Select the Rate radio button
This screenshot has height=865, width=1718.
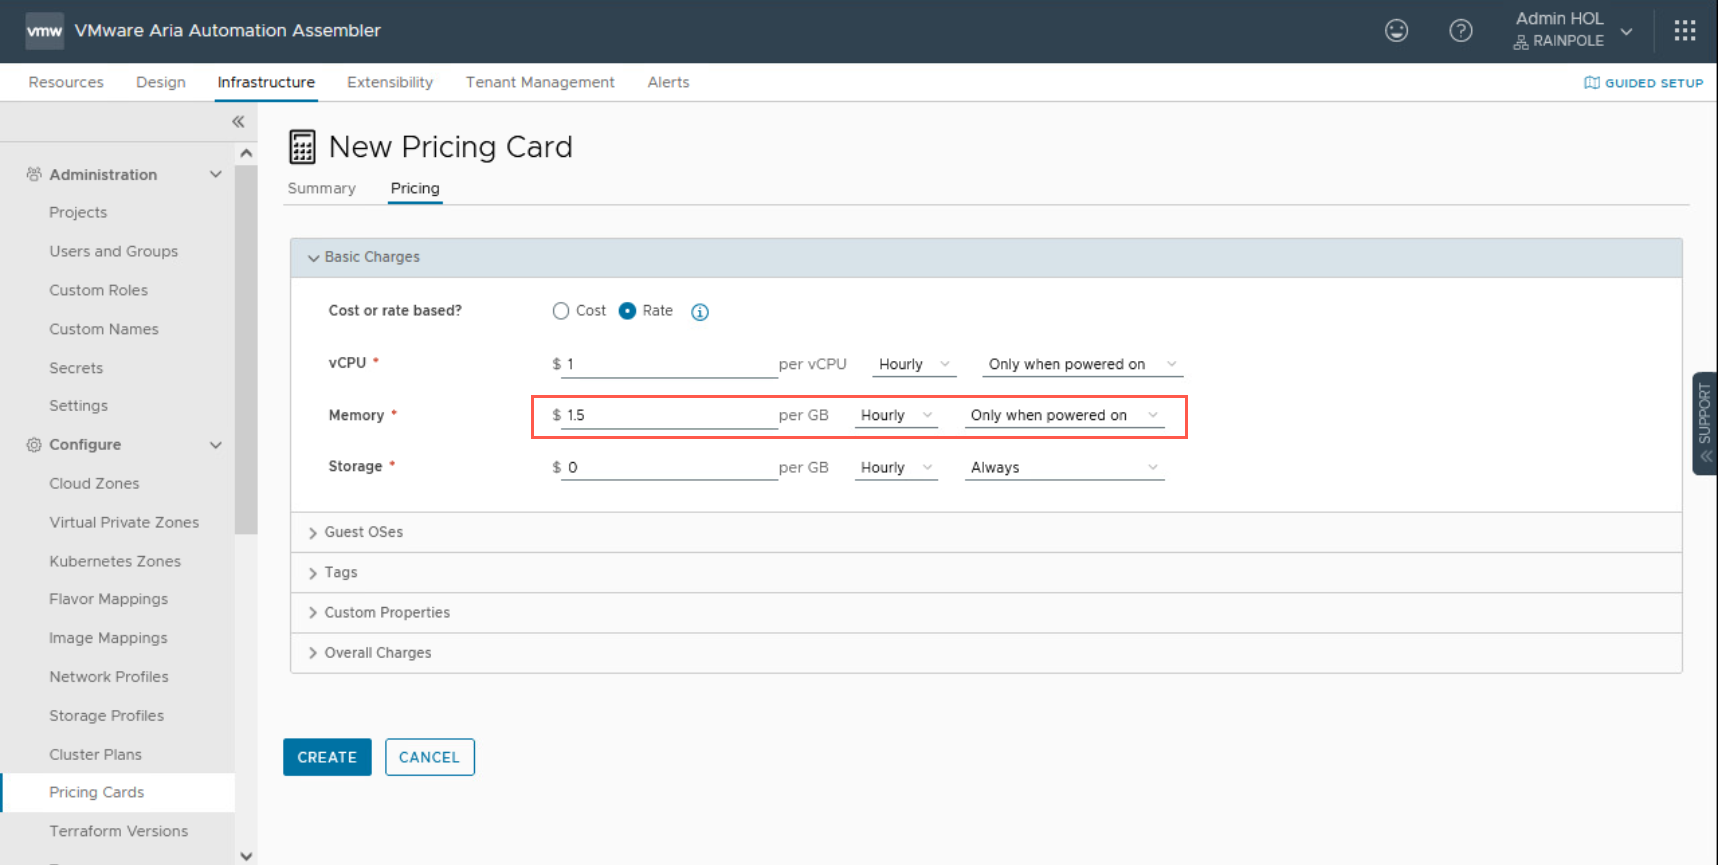pos(627,311)
